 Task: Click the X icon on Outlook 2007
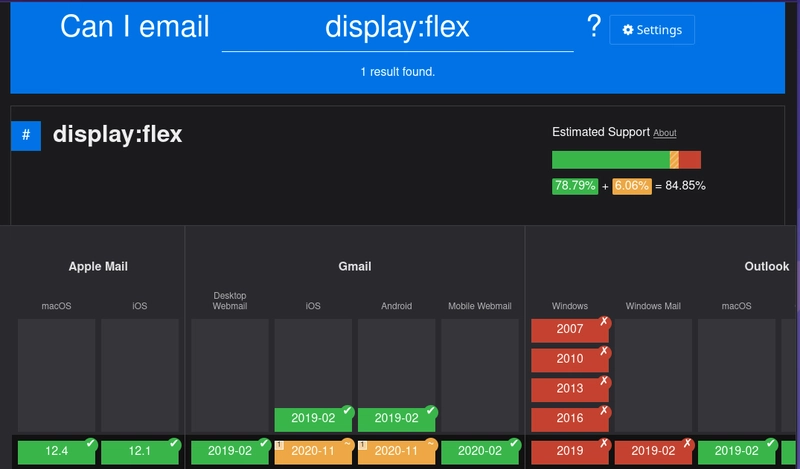[x=604, y=322]
